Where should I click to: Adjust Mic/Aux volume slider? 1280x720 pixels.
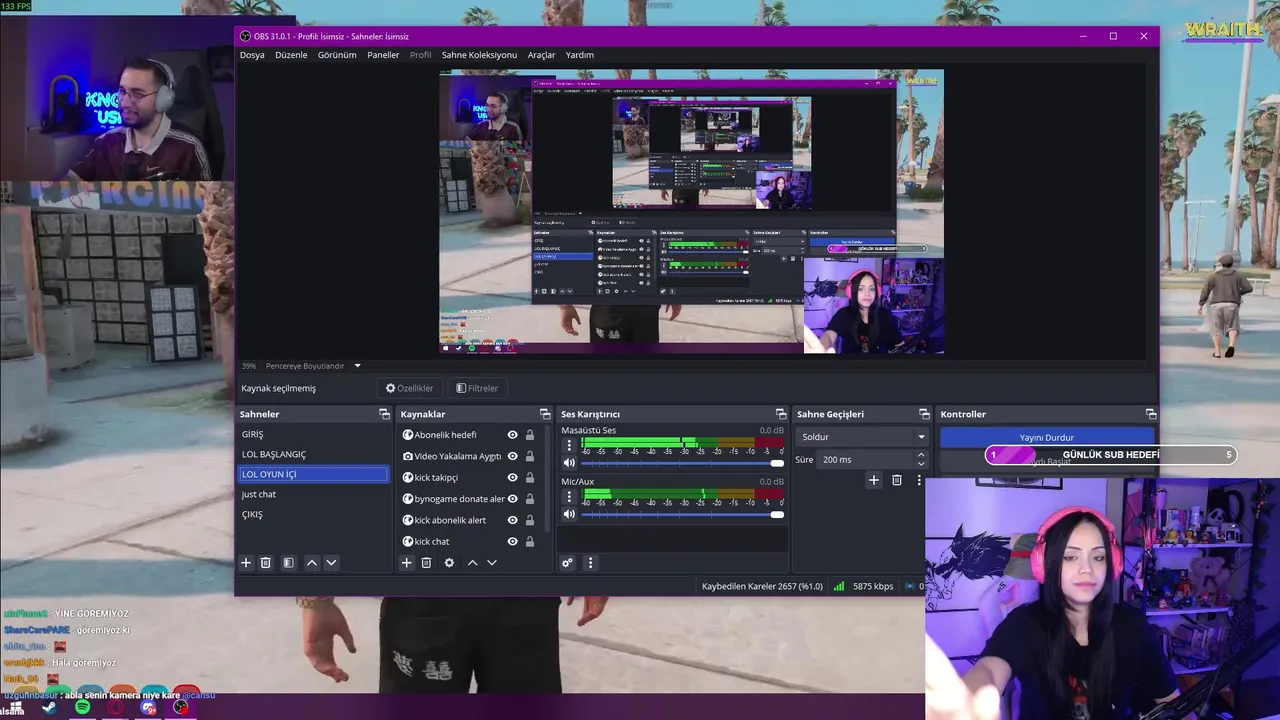coord(682,514)
